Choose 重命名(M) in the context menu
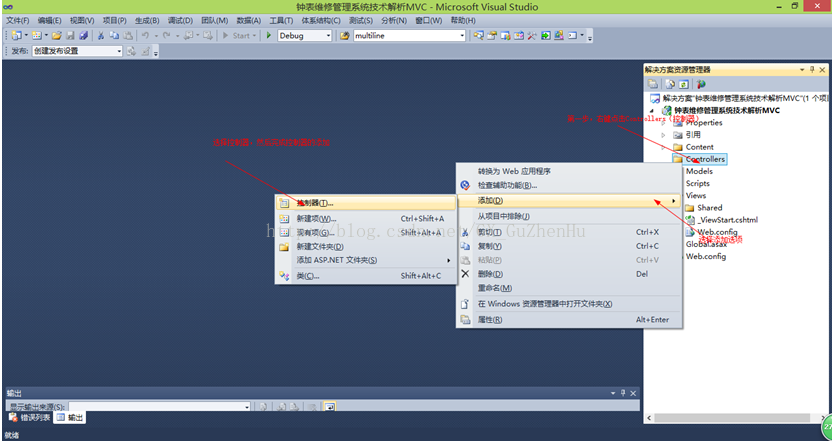This screenshot has width=832, height=441. [569, 288]
